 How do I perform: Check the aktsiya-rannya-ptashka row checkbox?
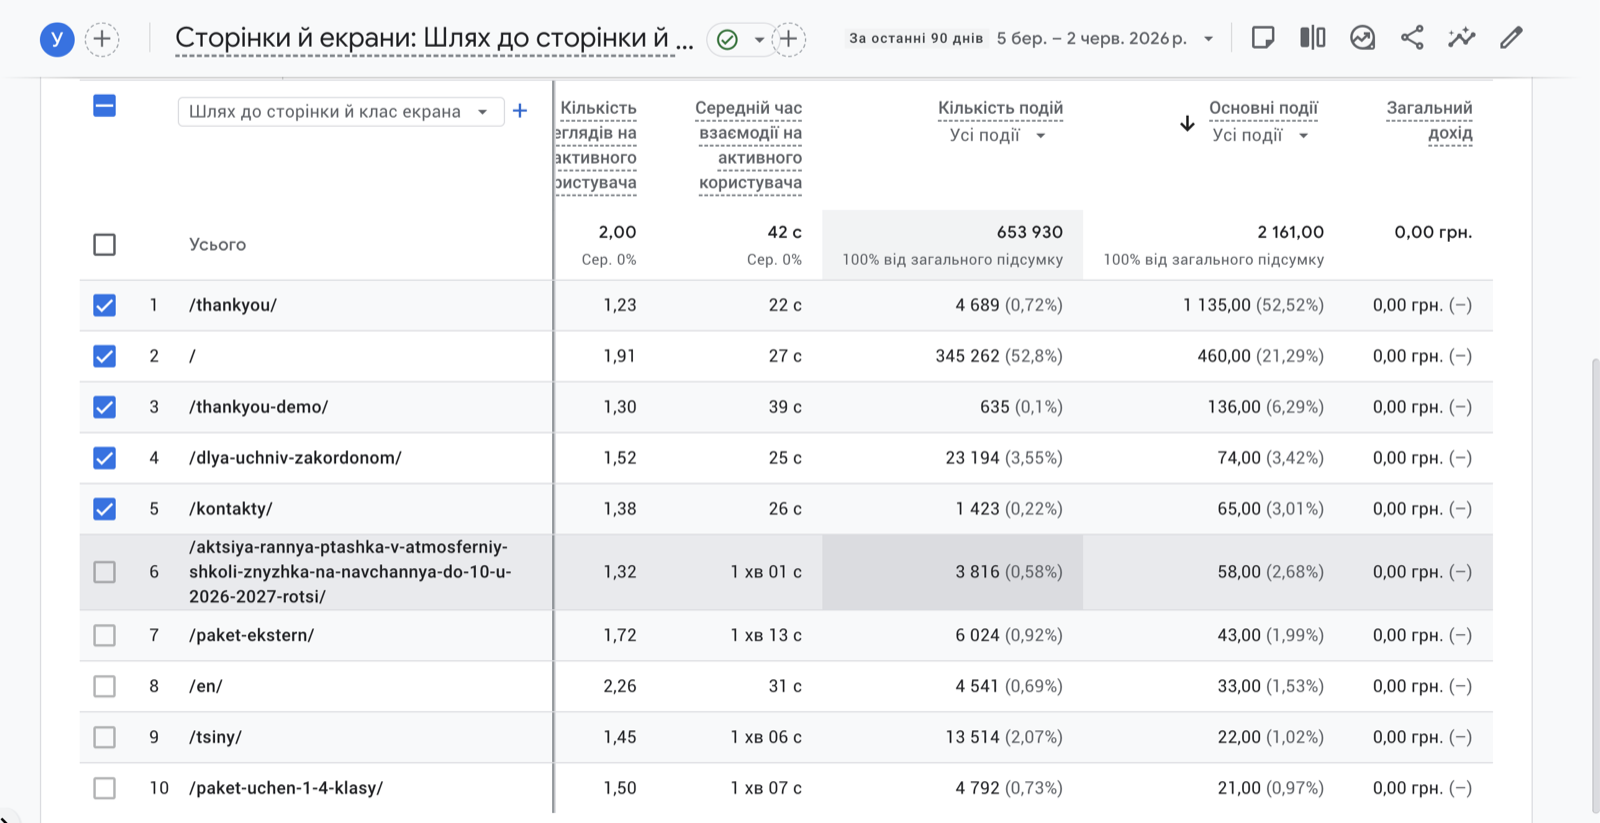tap(104, 572)
